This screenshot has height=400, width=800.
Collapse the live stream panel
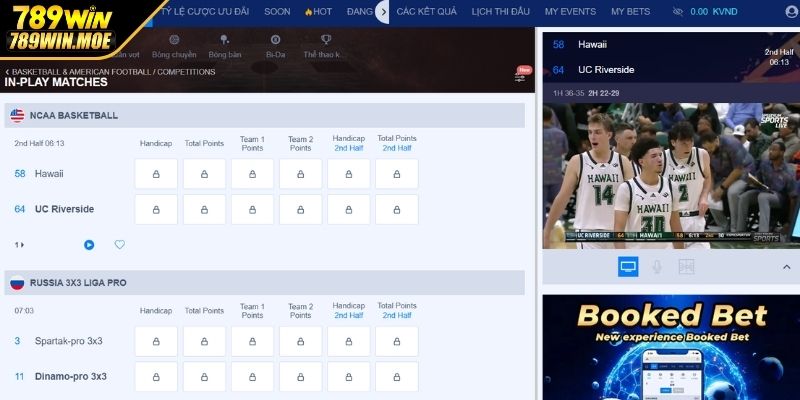(x=786, y=267)
